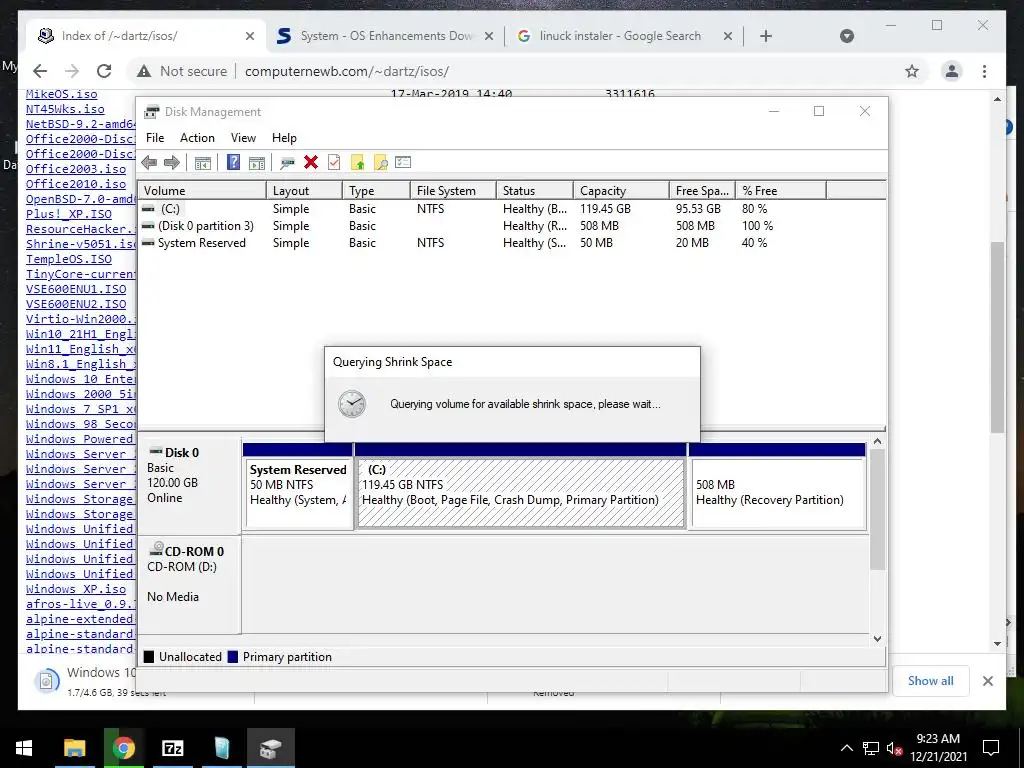Screen dimensions: 1024x768
Task: Open the Chrome tab search dropdown arrow
Action: 846,36
